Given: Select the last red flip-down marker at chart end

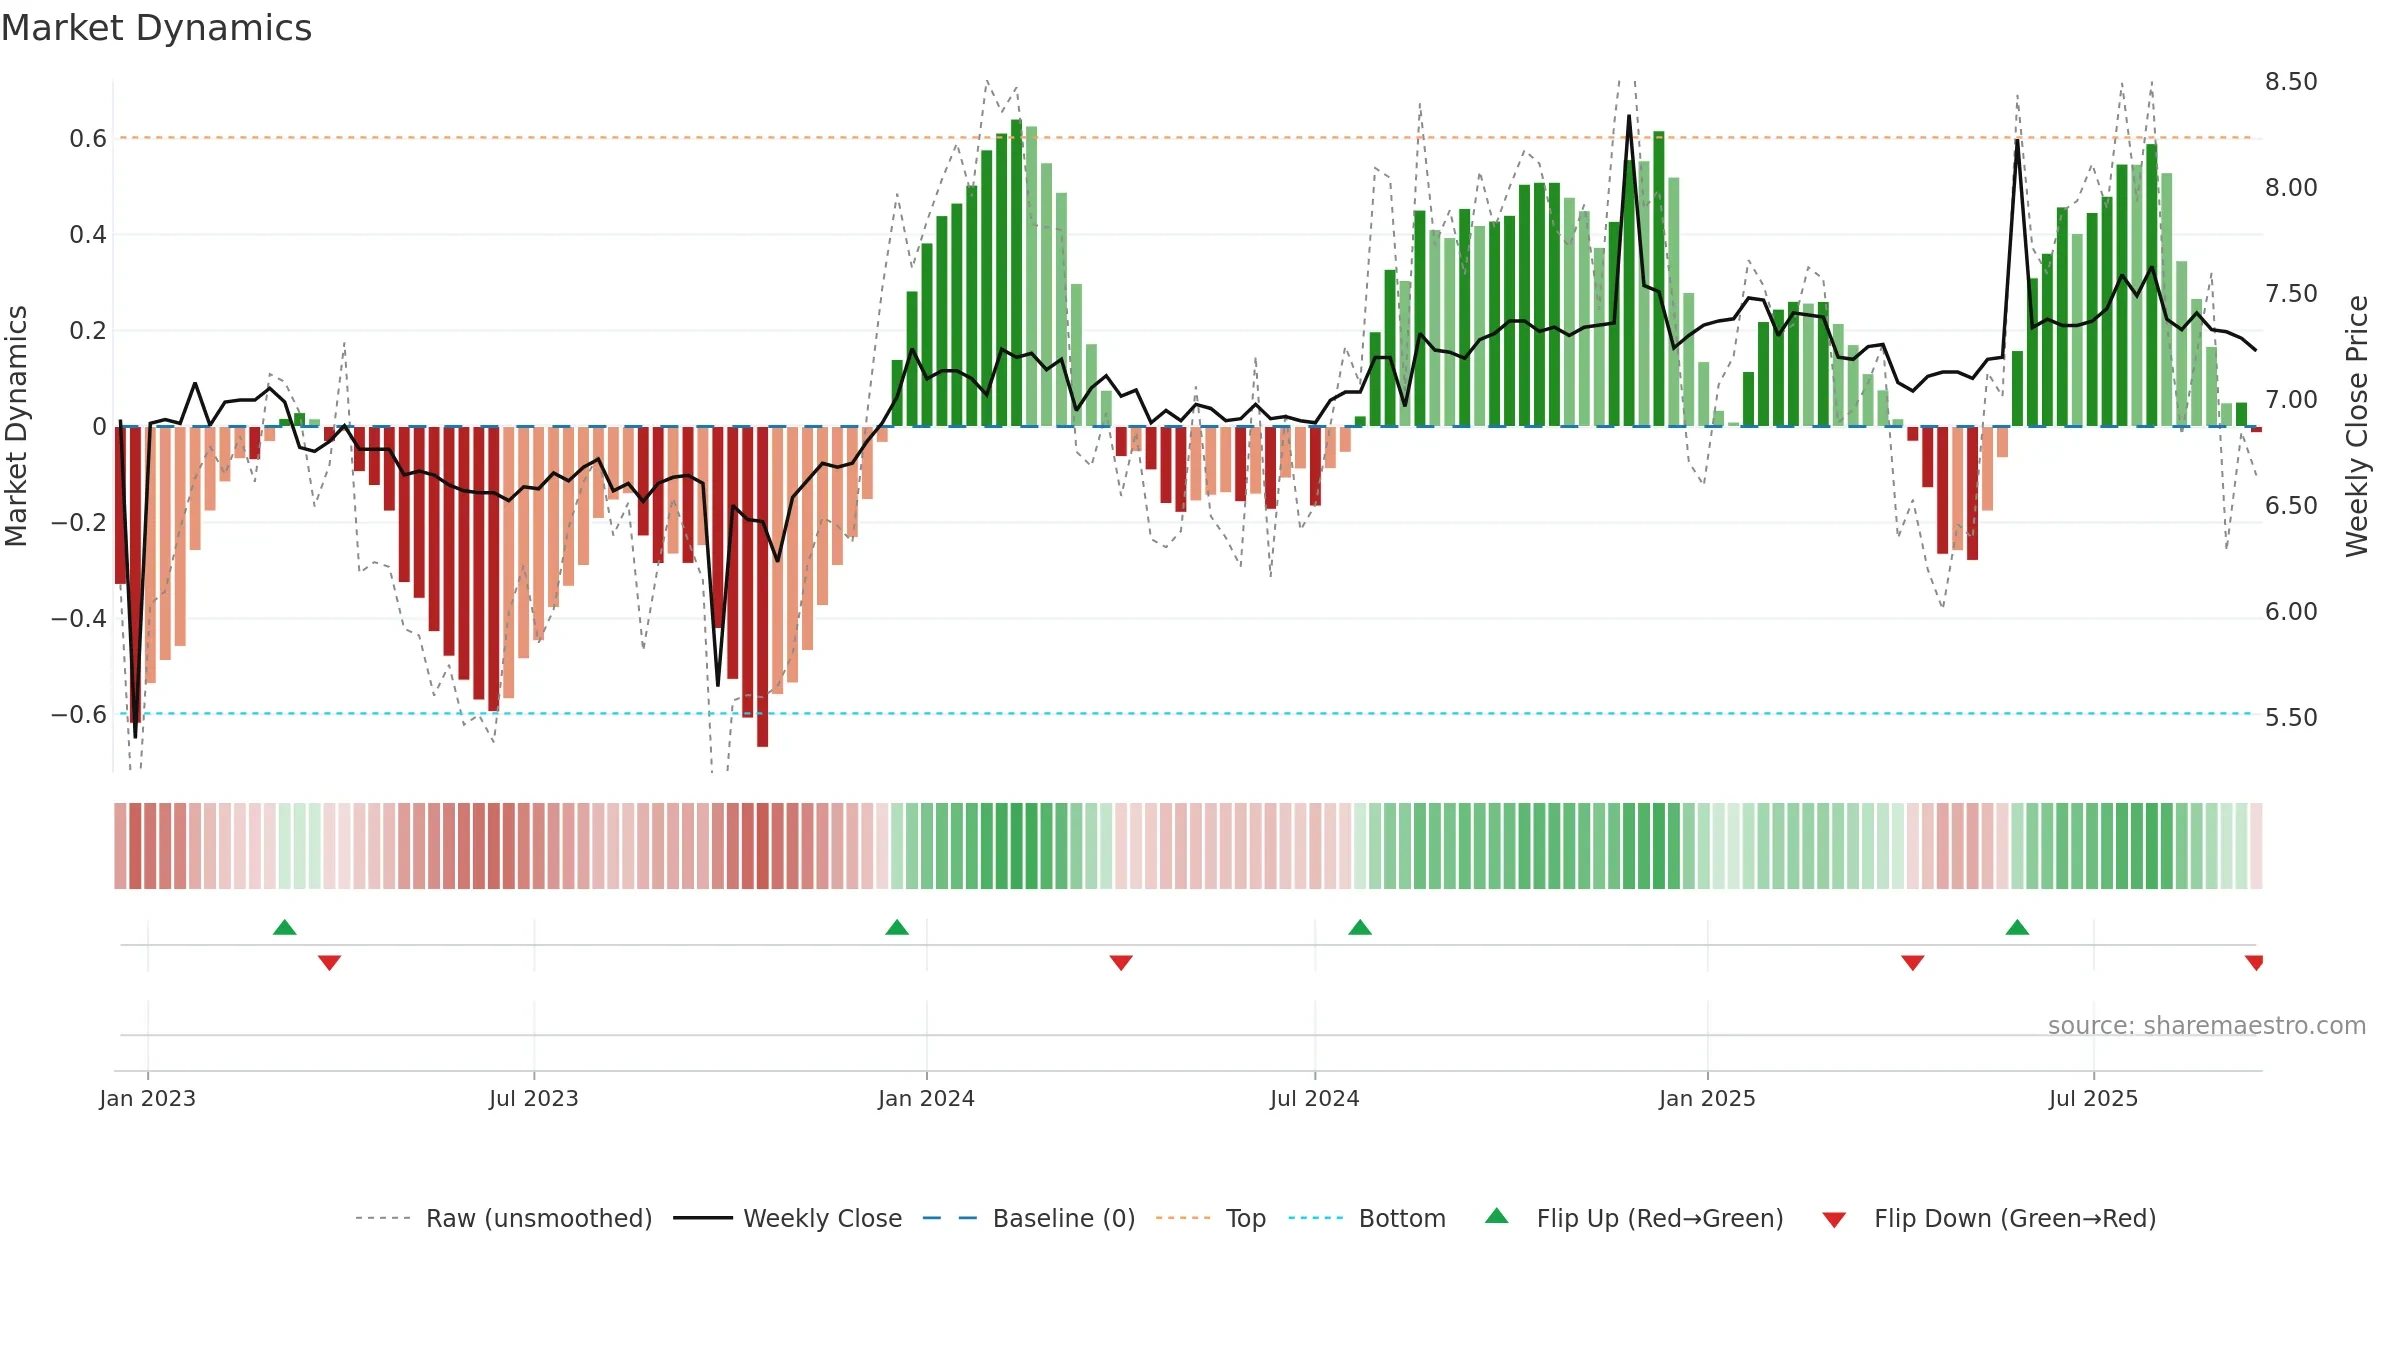Looking at the screenshot, I should (2254, 963).
